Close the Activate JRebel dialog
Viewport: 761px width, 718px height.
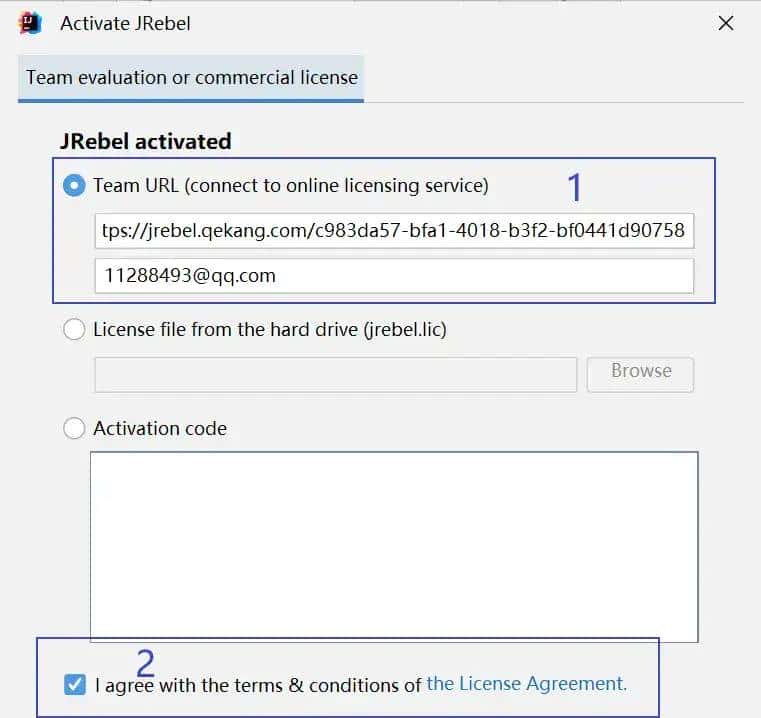pos(727,24)
